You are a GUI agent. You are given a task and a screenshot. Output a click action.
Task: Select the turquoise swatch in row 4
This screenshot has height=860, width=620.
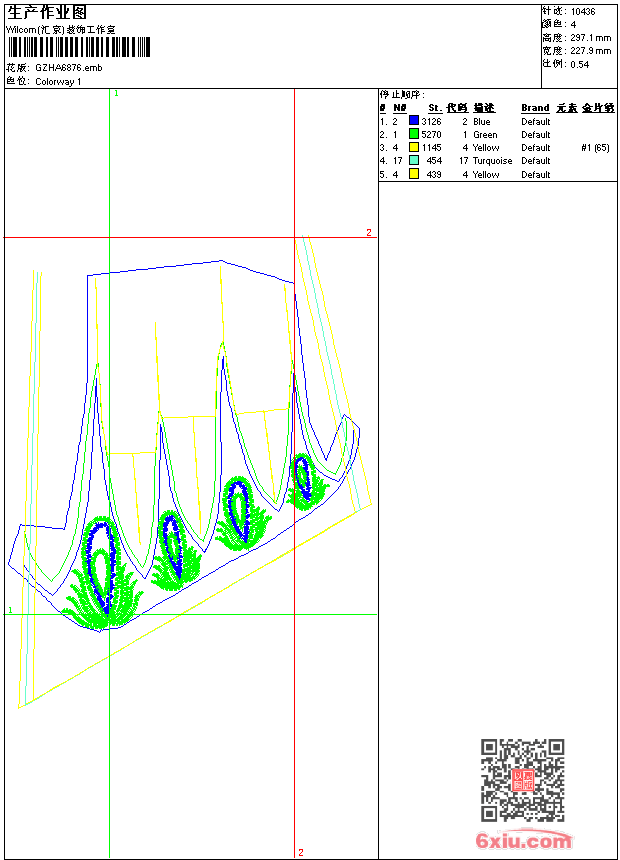click(x=413, y=160)
